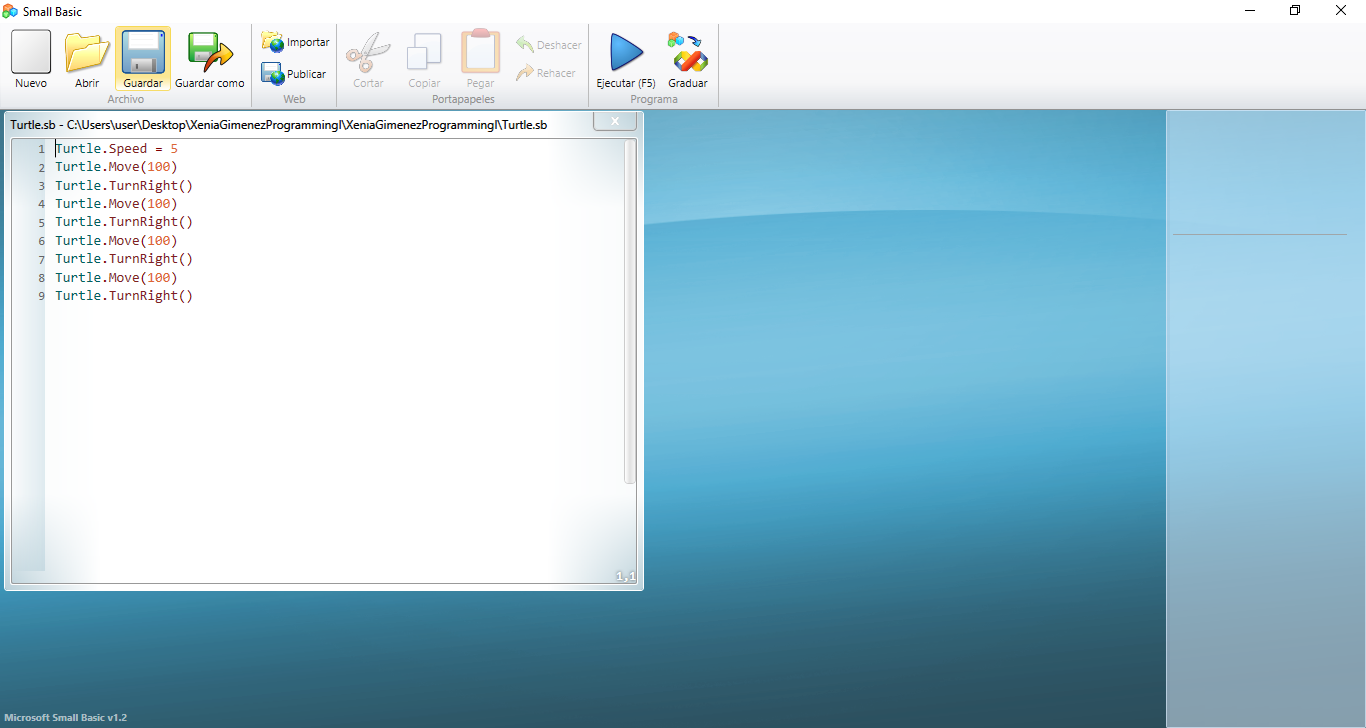
Task: Import a program from the web
Action: tap(294, 41)
